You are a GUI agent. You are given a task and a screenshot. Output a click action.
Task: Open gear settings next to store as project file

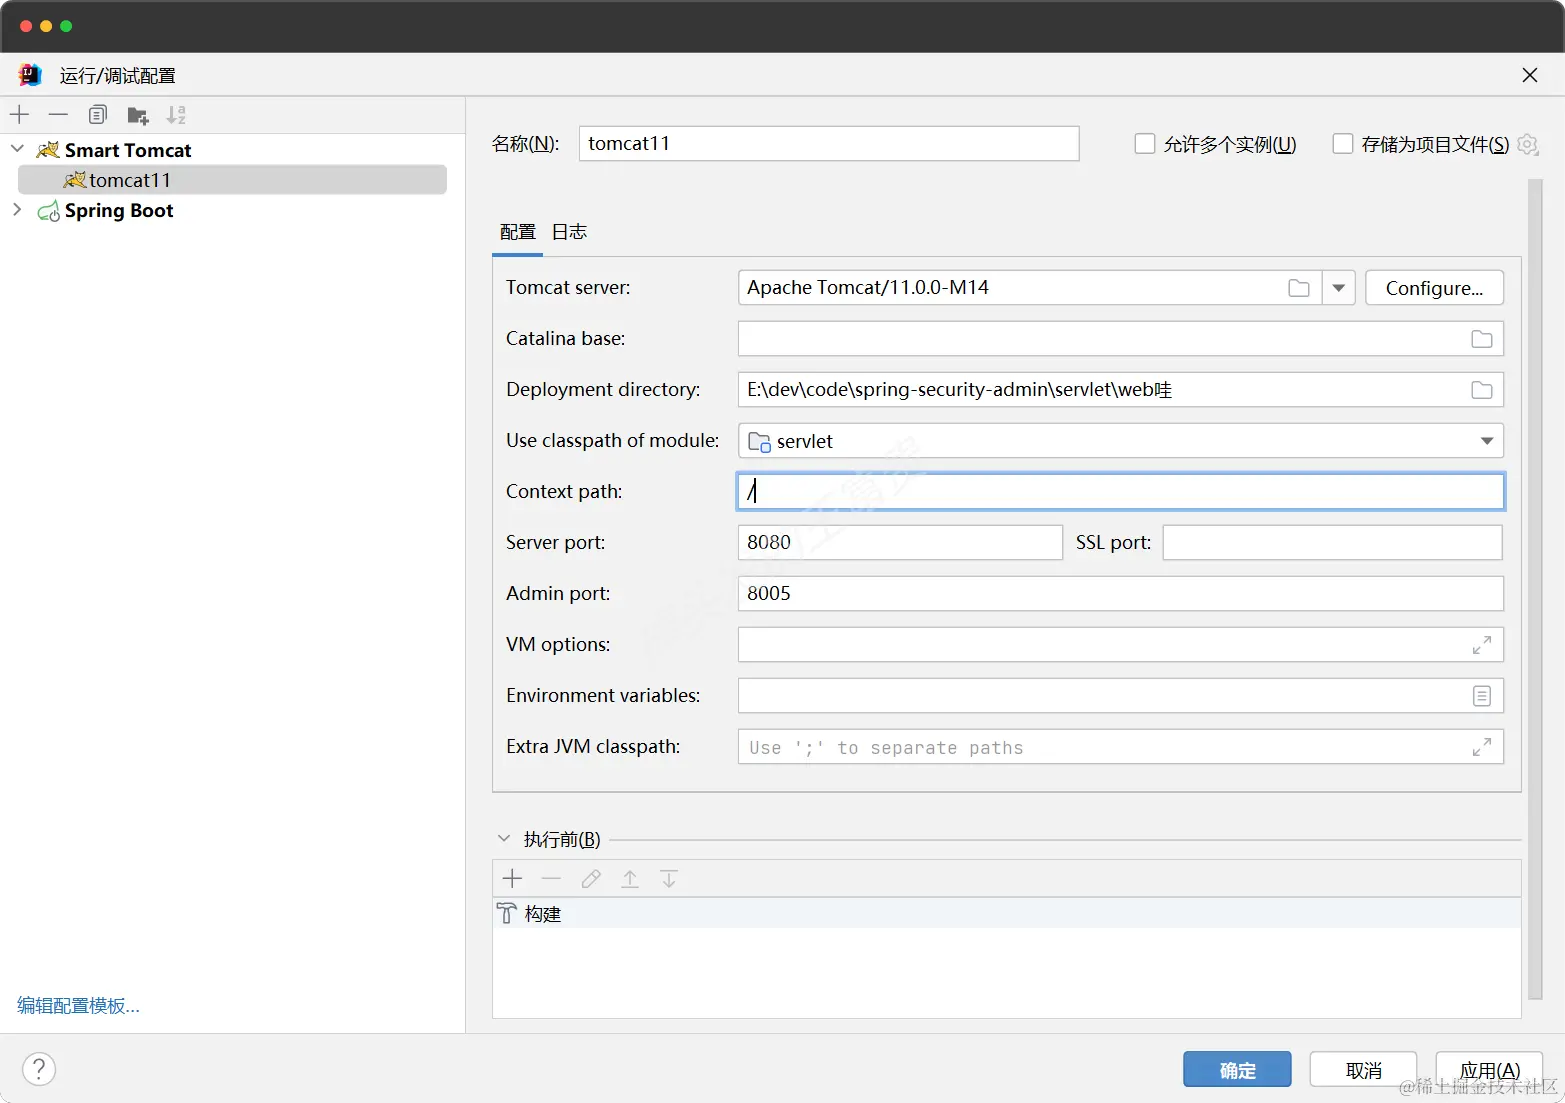tap(1527, 145)
